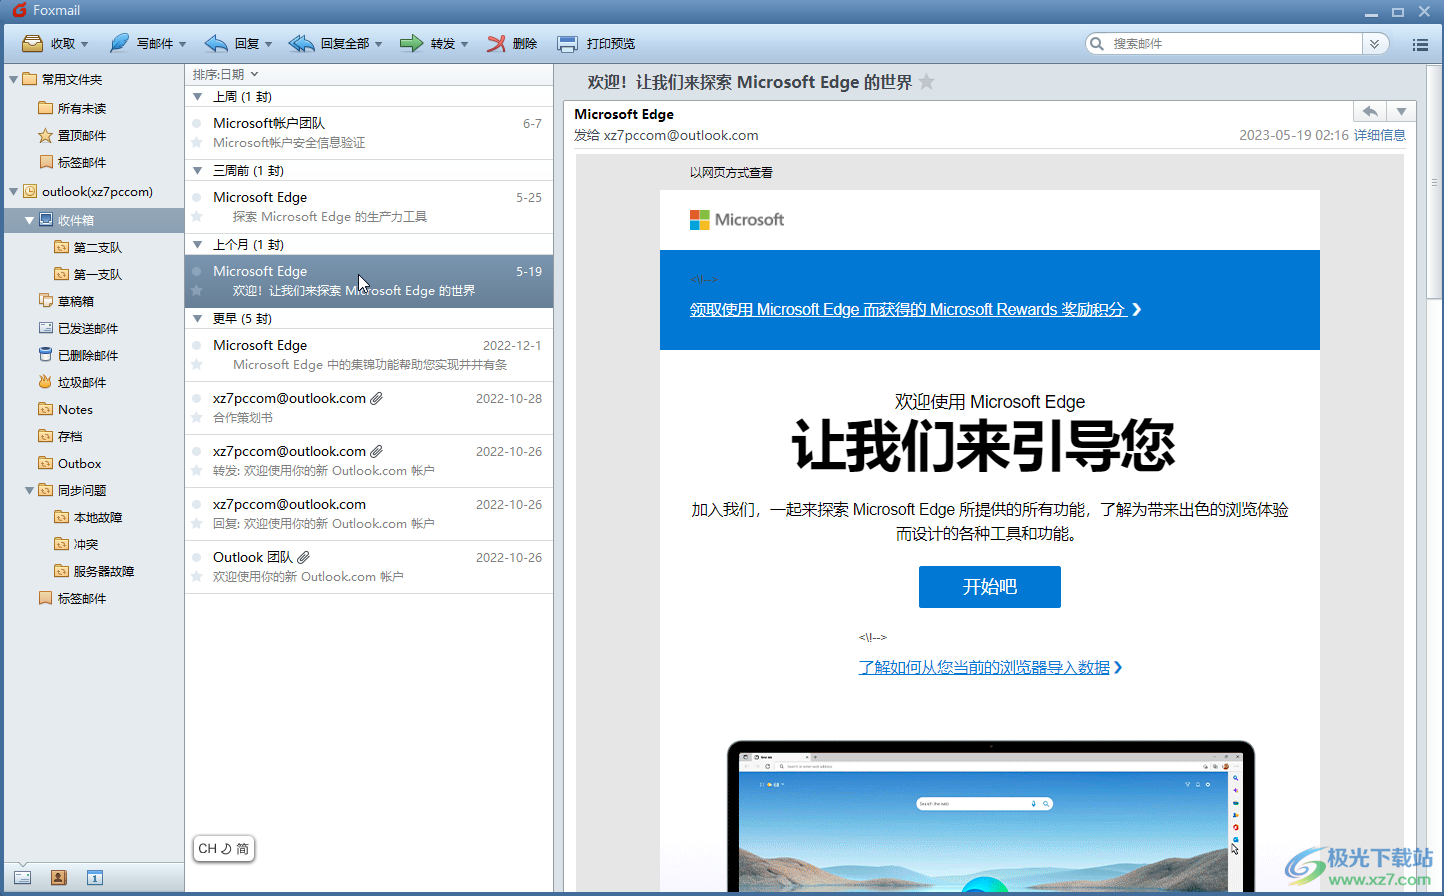
Task: Click the 转发 forward arrow icon
Action: tap(411, 43)
